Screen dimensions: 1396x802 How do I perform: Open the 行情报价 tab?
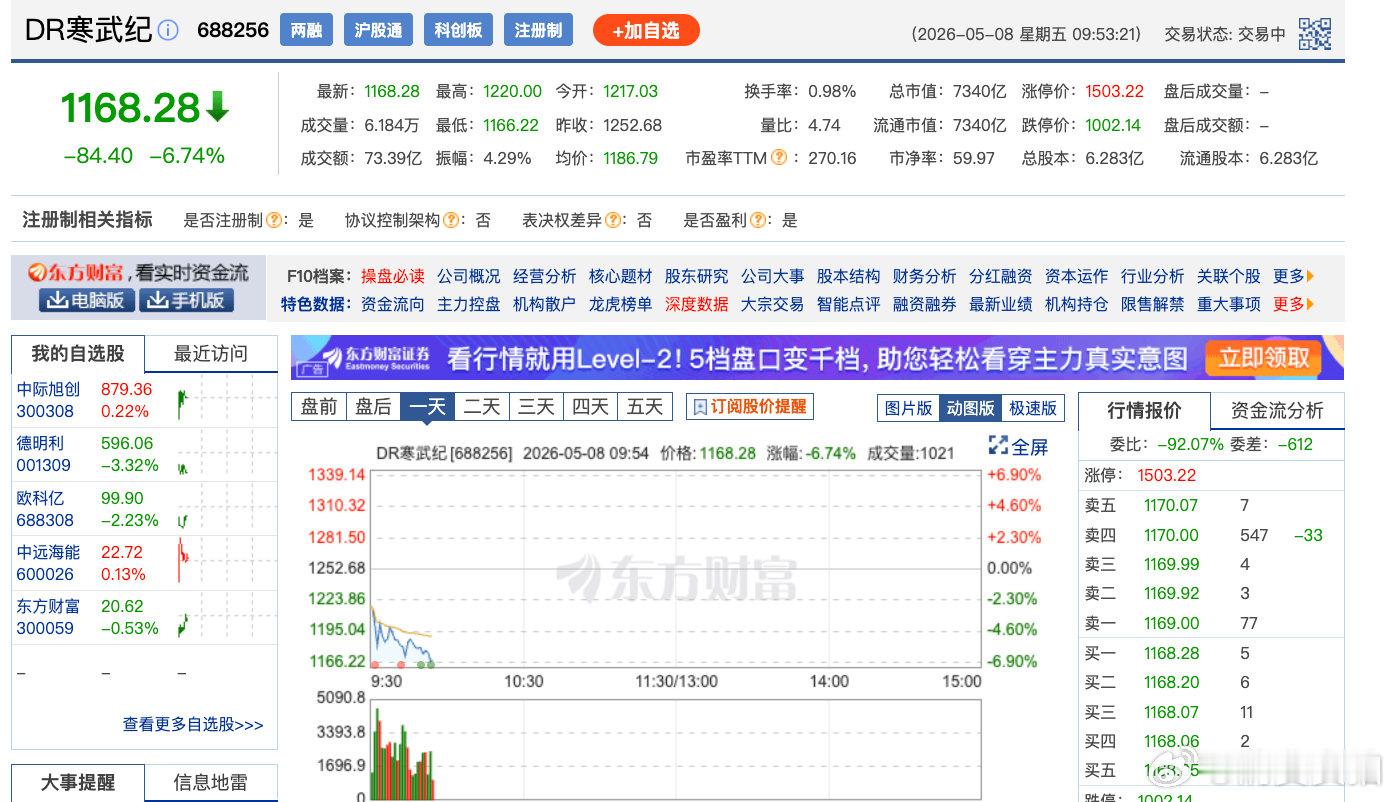1144,411
